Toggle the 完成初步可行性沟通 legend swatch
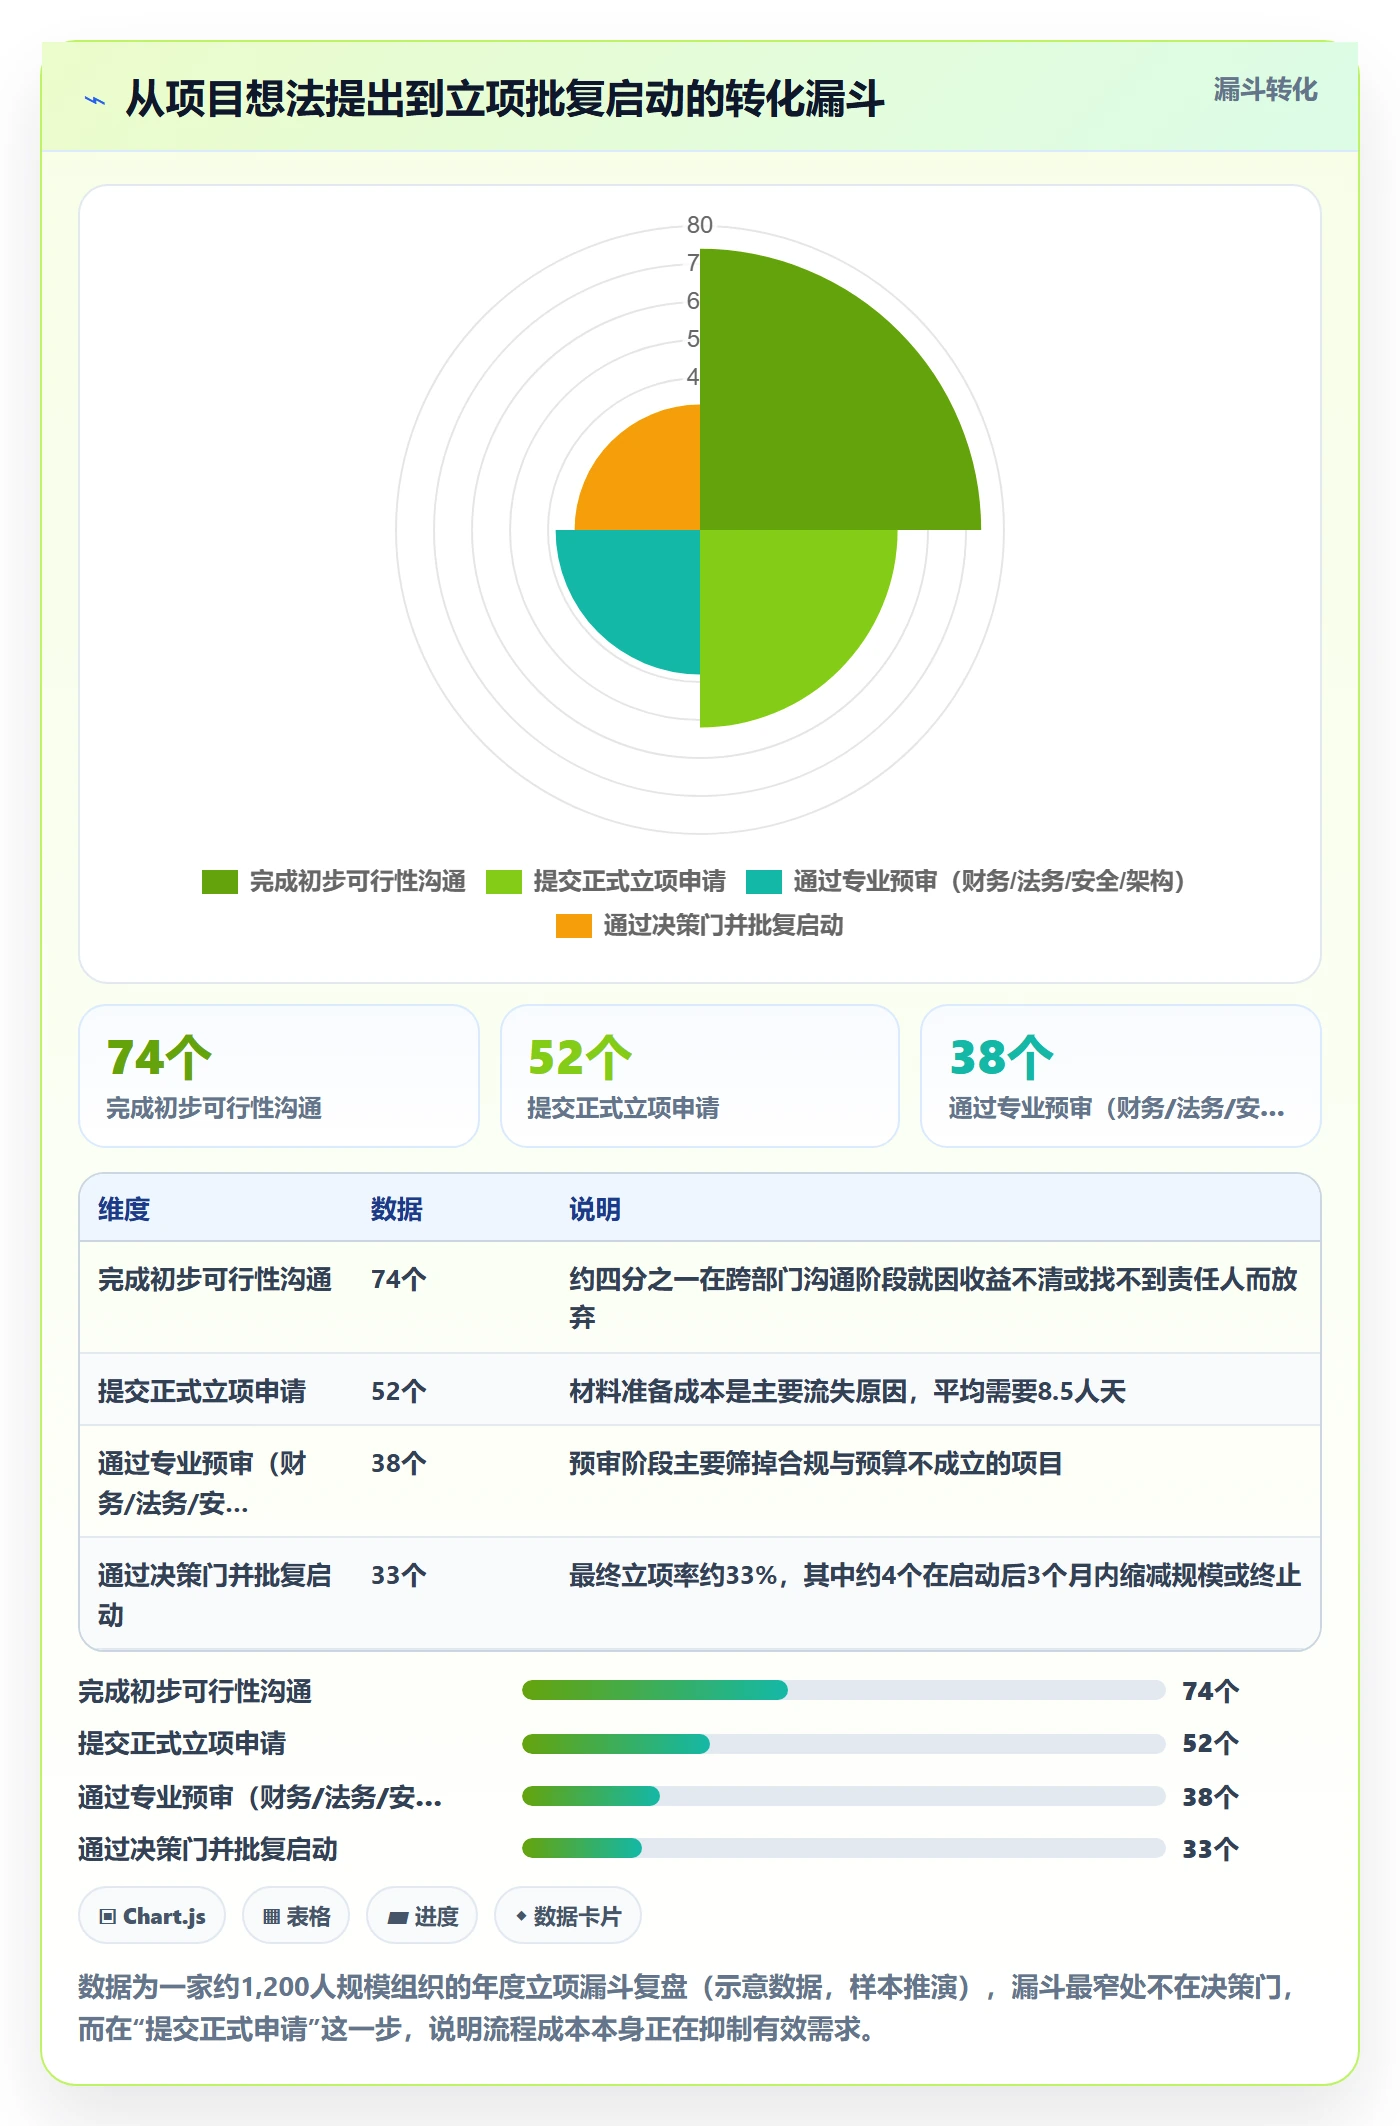 (220, 881)
